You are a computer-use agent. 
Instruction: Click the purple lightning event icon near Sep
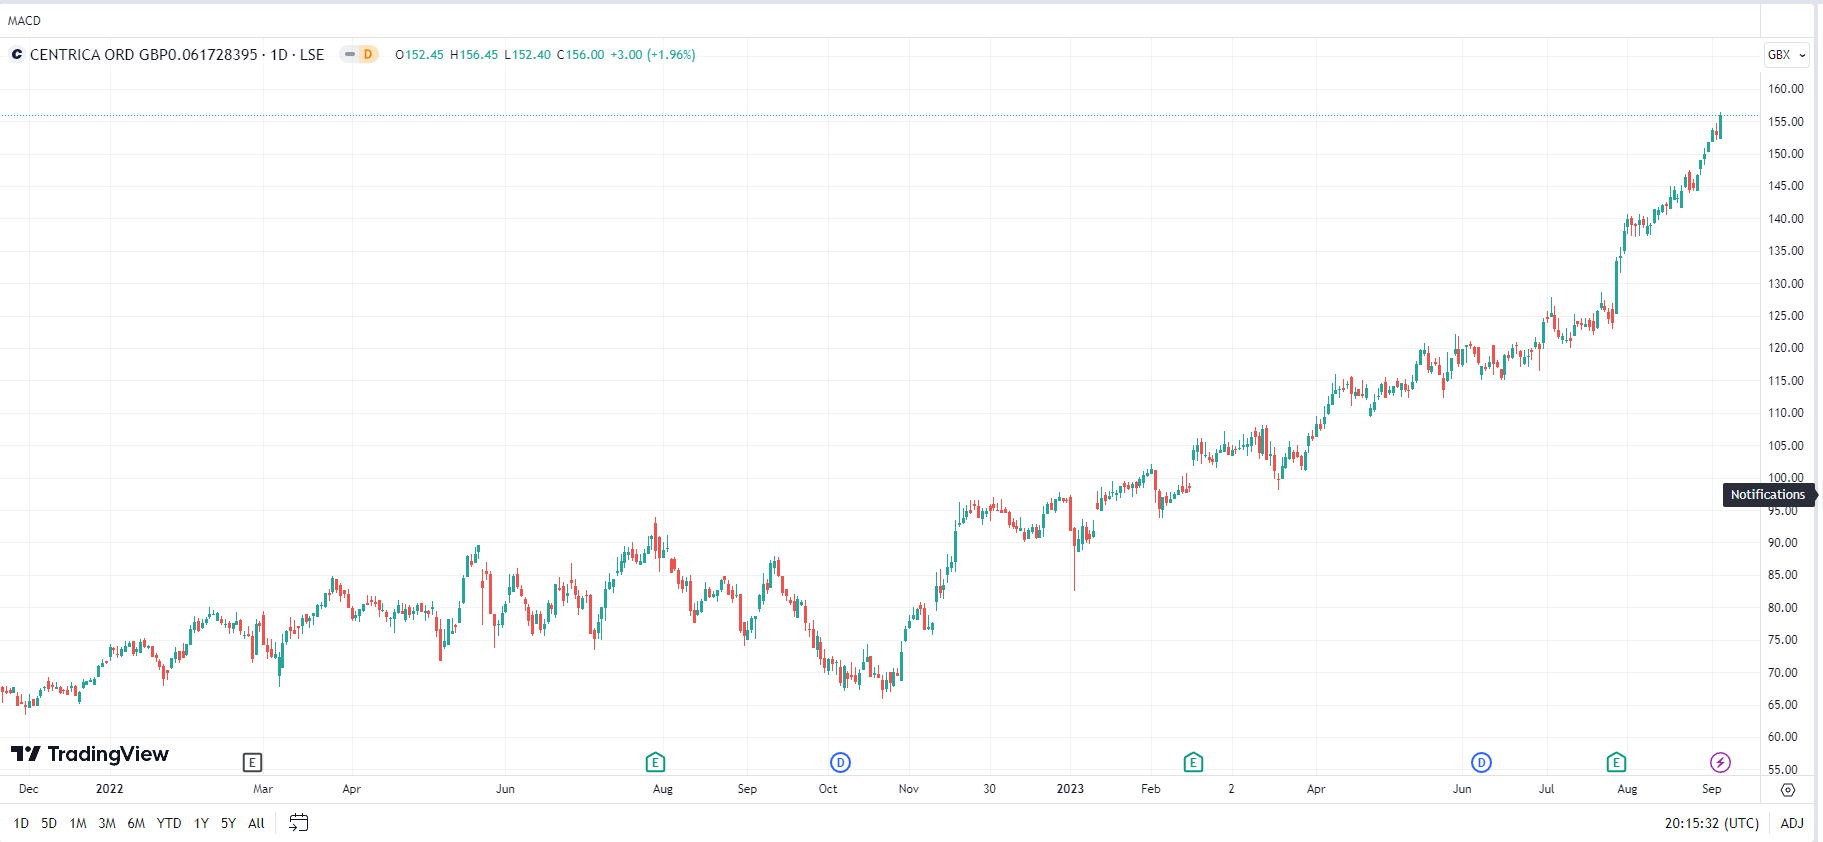[1720, 763]
